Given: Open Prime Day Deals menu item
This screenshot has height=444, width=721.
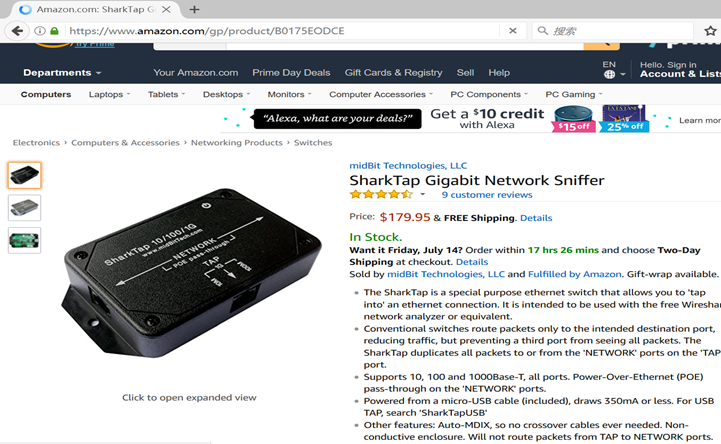Looking at the screenshot, I should tap(291, 73).
